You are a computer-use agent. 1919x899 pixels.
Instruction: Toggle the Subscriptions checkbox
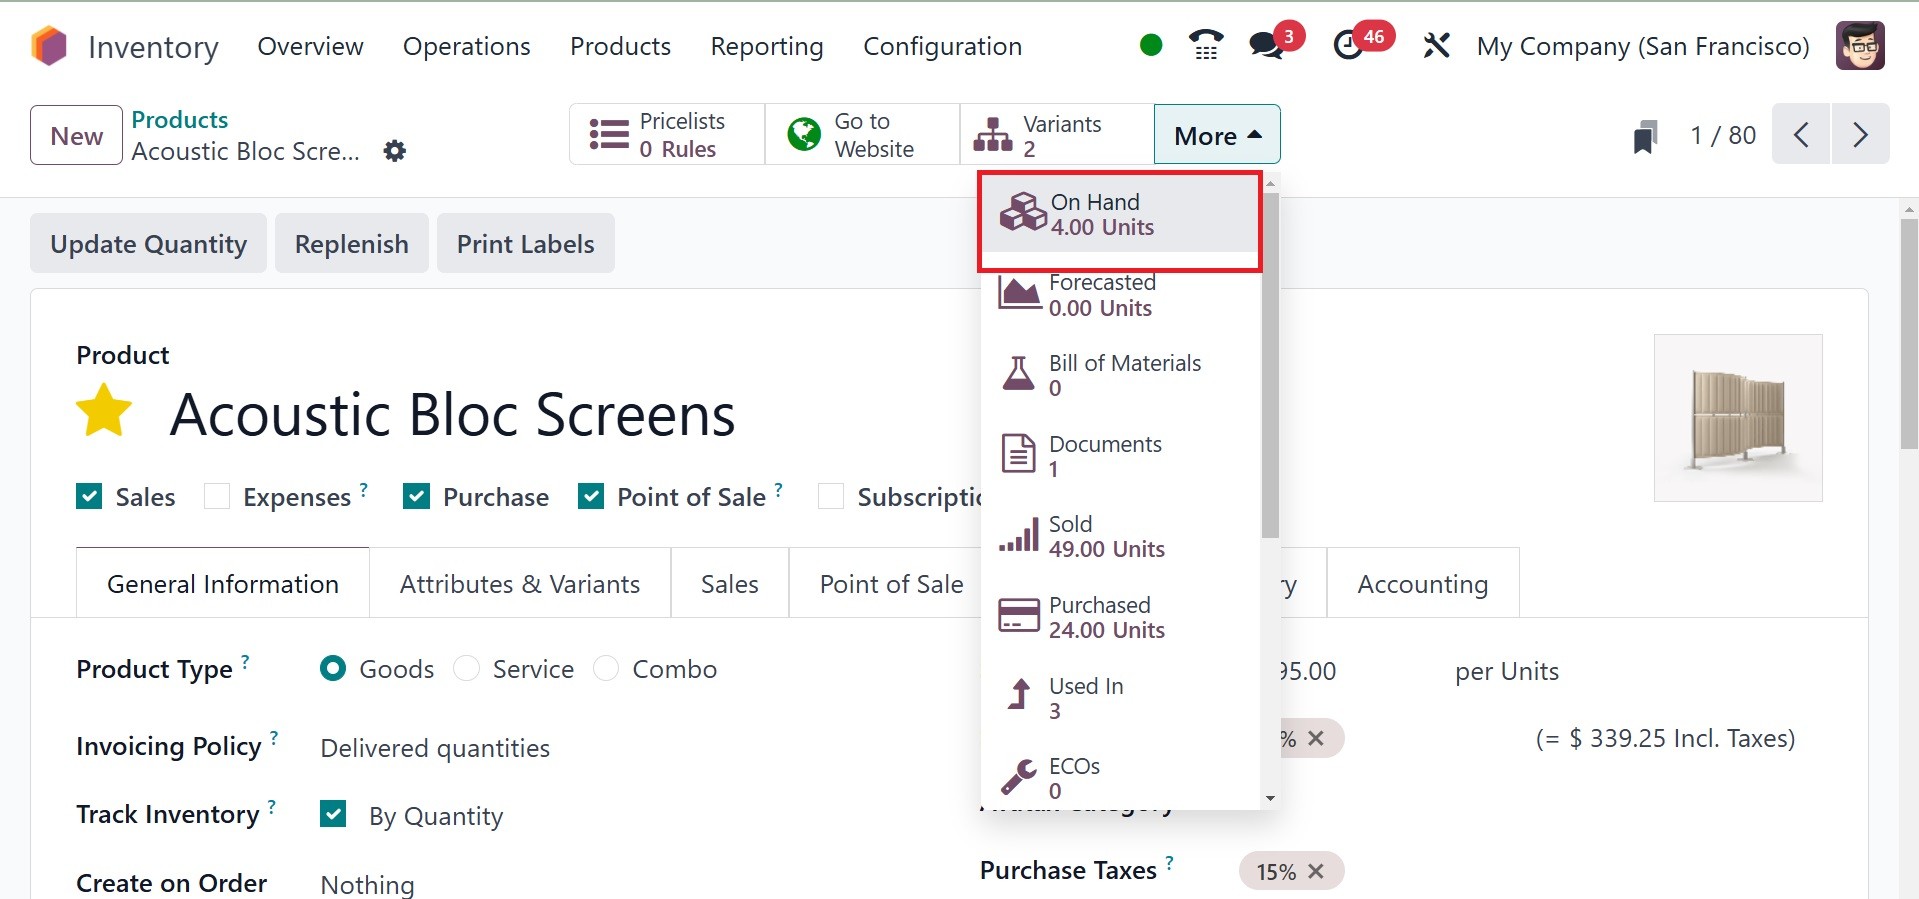(x=831, y=496)
